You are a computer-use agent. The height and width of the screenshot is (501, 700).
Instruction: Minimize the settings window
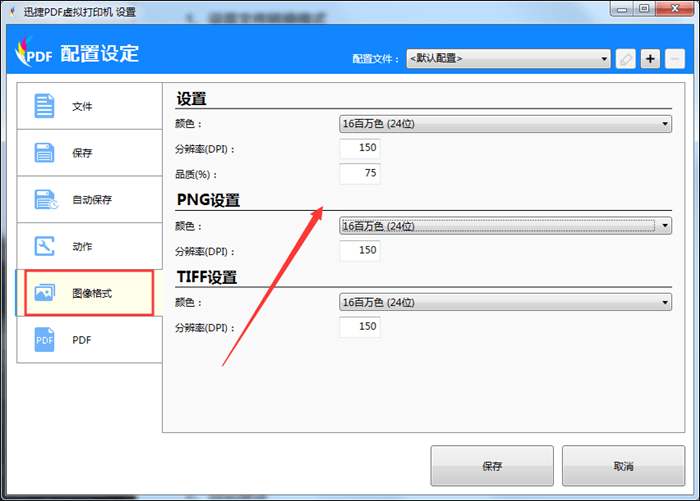coord(622,9)
